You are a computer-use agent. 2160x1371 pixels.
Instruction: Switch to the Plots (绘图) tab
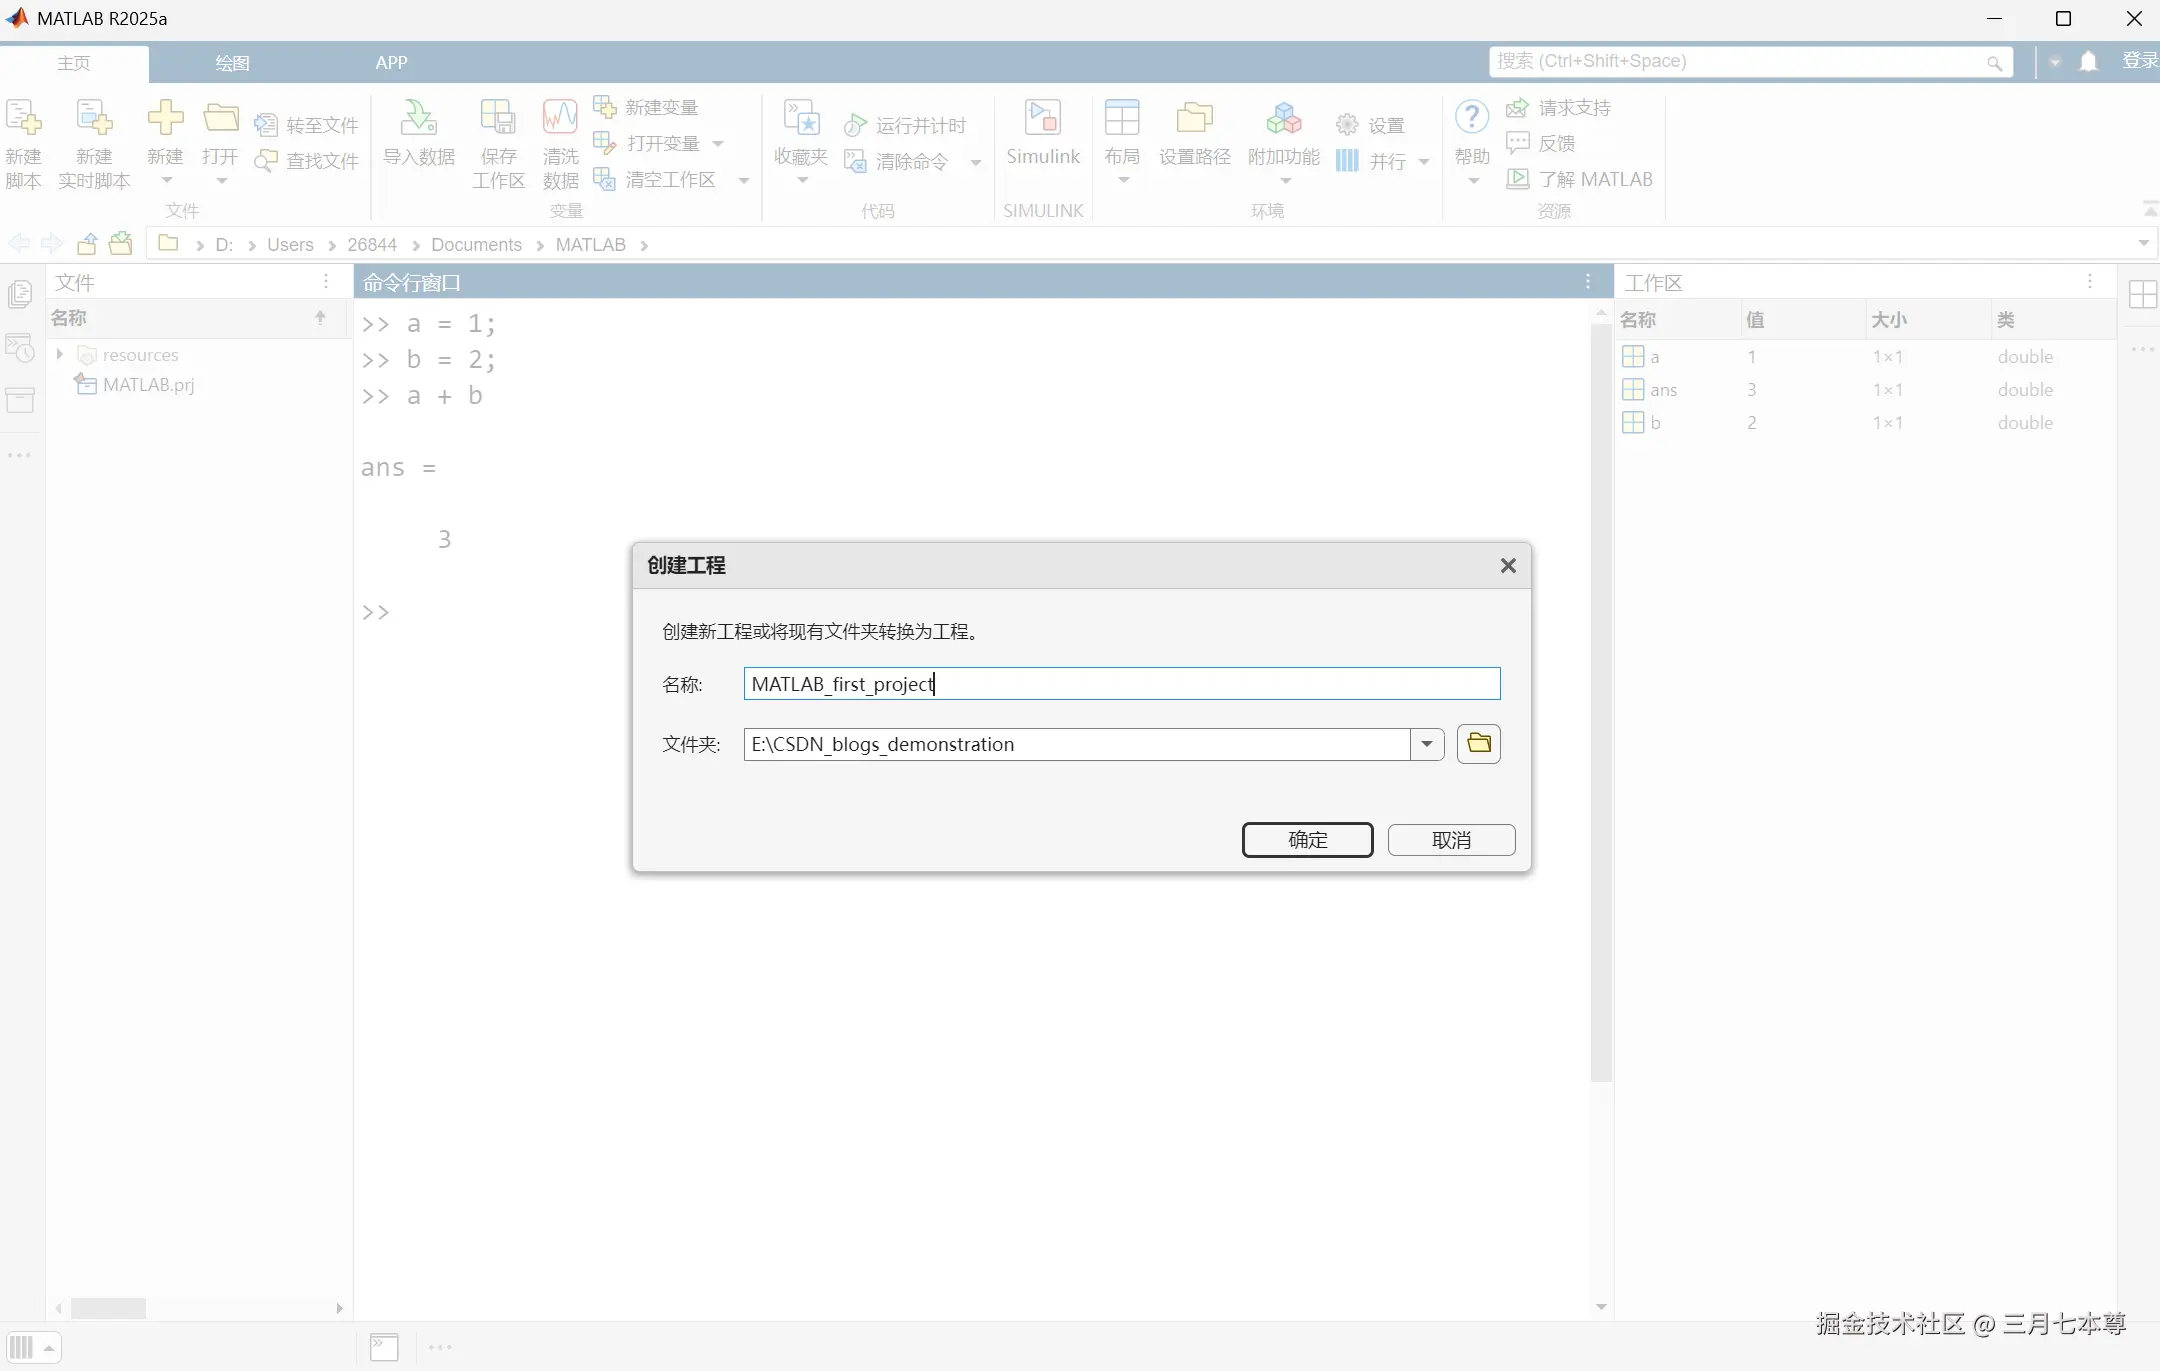(x=232, y=63)
